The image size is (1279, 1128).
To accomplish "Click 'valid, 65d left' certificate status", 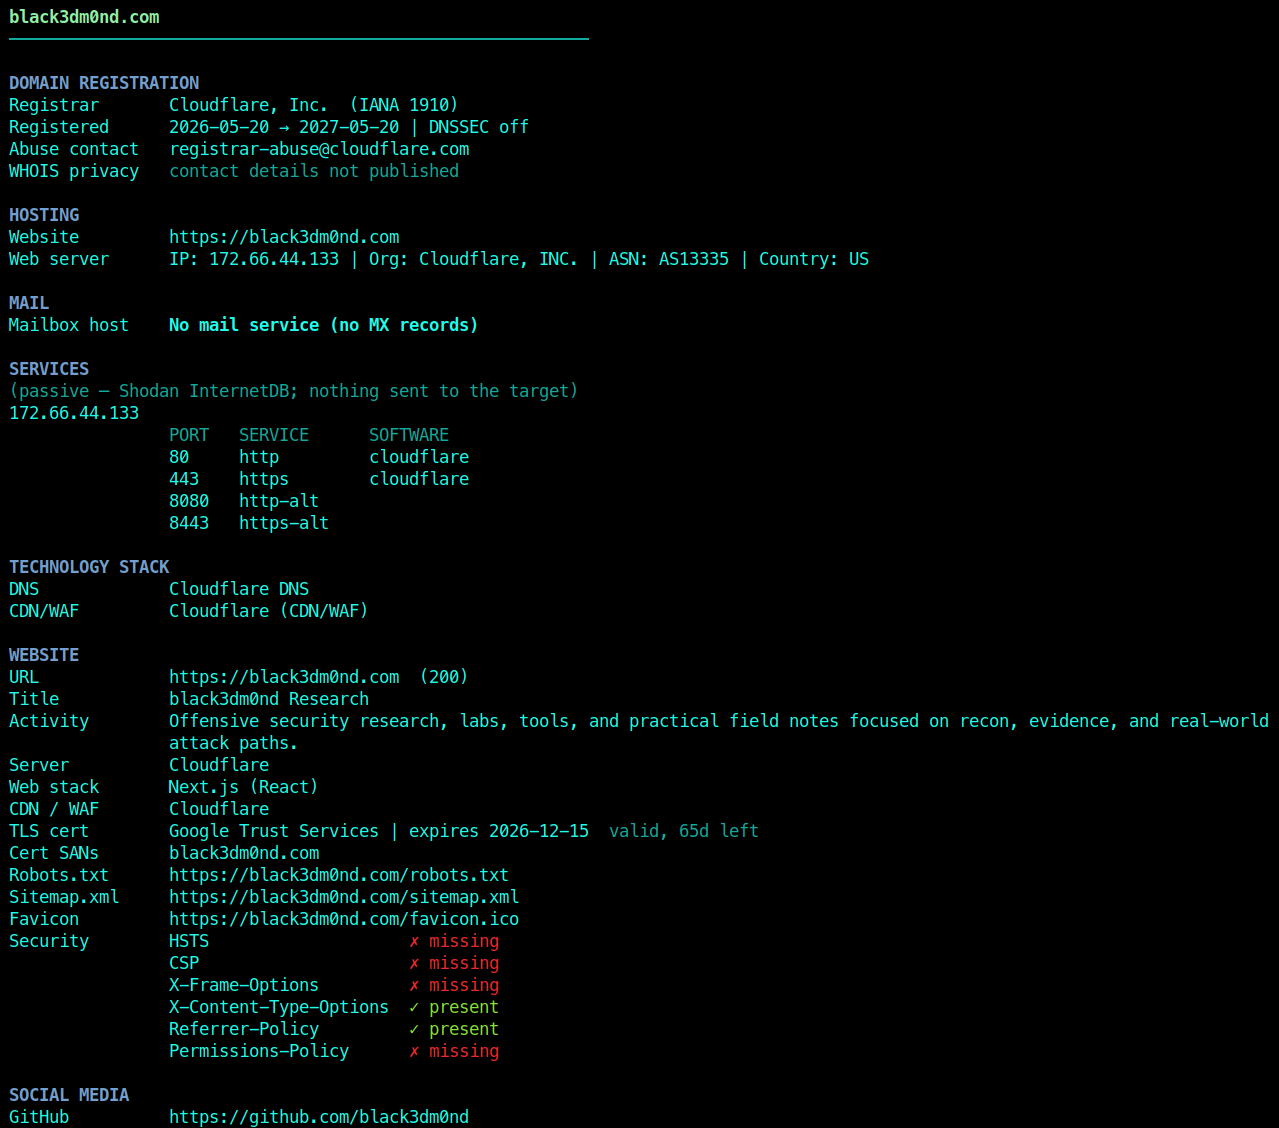I will tap(684, 831).
